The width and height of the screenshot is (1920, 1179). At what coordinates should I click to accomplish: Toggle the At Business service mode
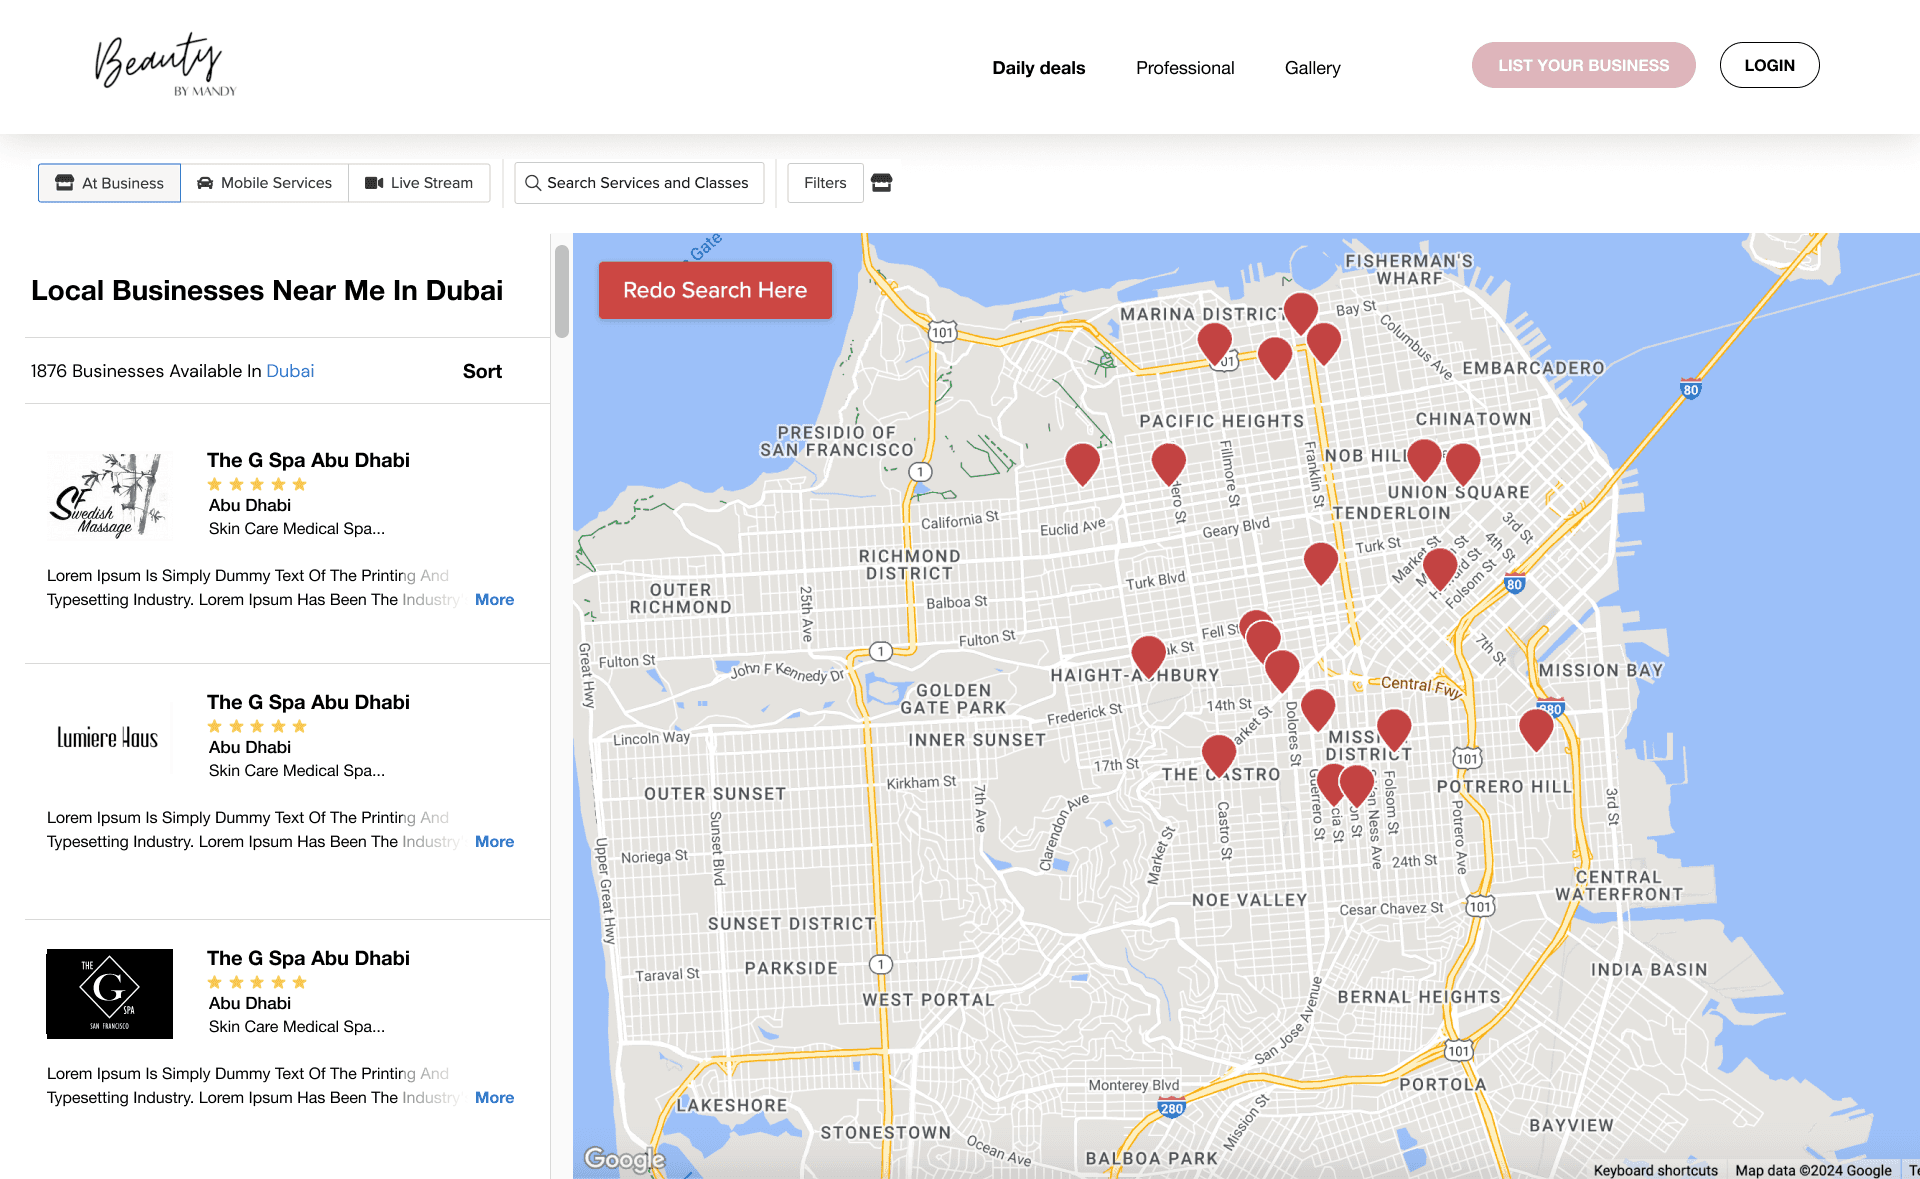(110, 183)
